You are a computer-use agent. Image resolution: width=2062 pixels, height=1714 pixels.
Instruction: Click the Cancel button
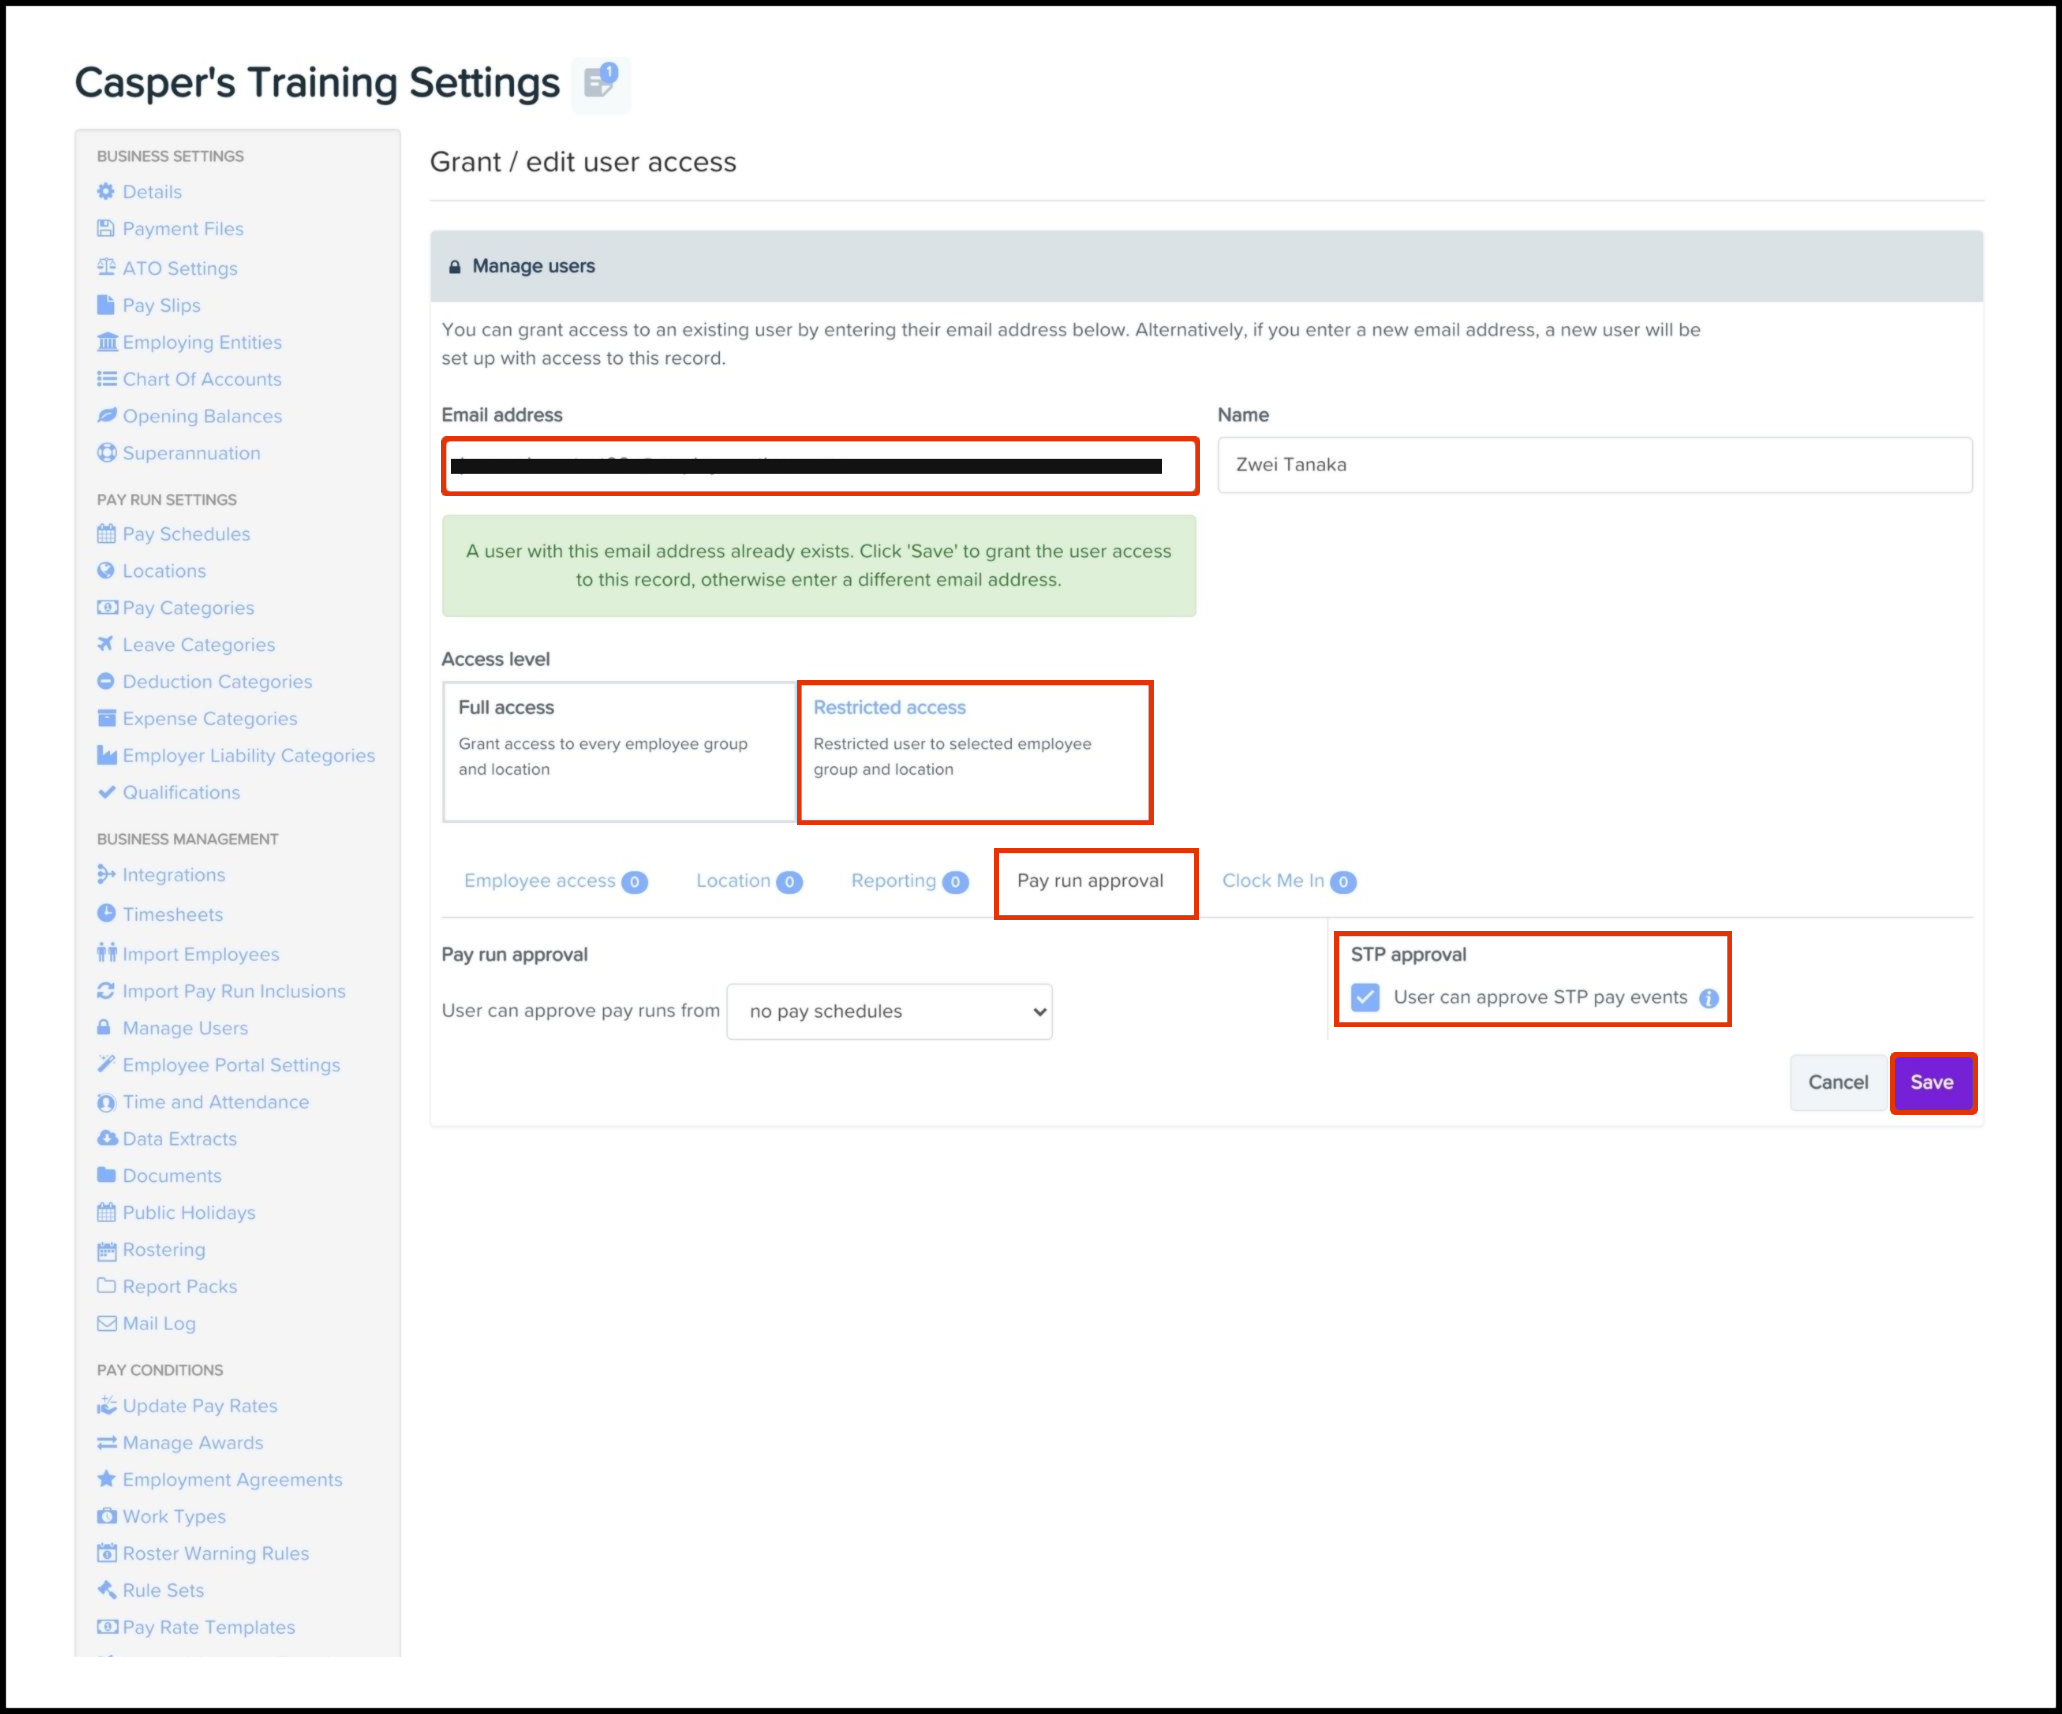point(1837,1082)
